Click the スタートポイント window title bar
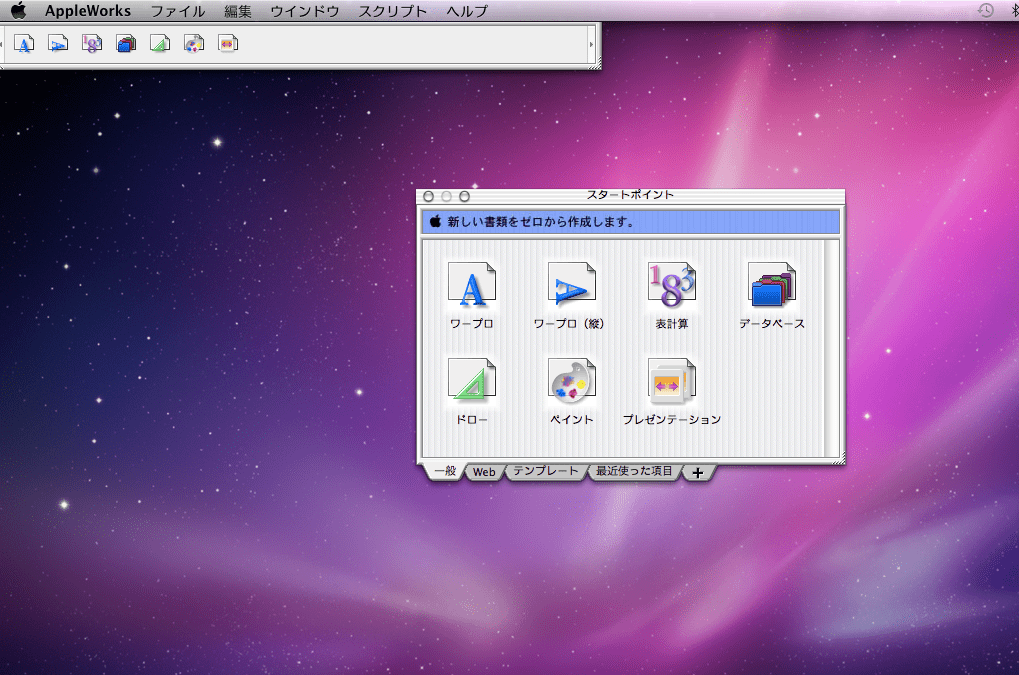 pyautogui.click(x=630, y=195)
